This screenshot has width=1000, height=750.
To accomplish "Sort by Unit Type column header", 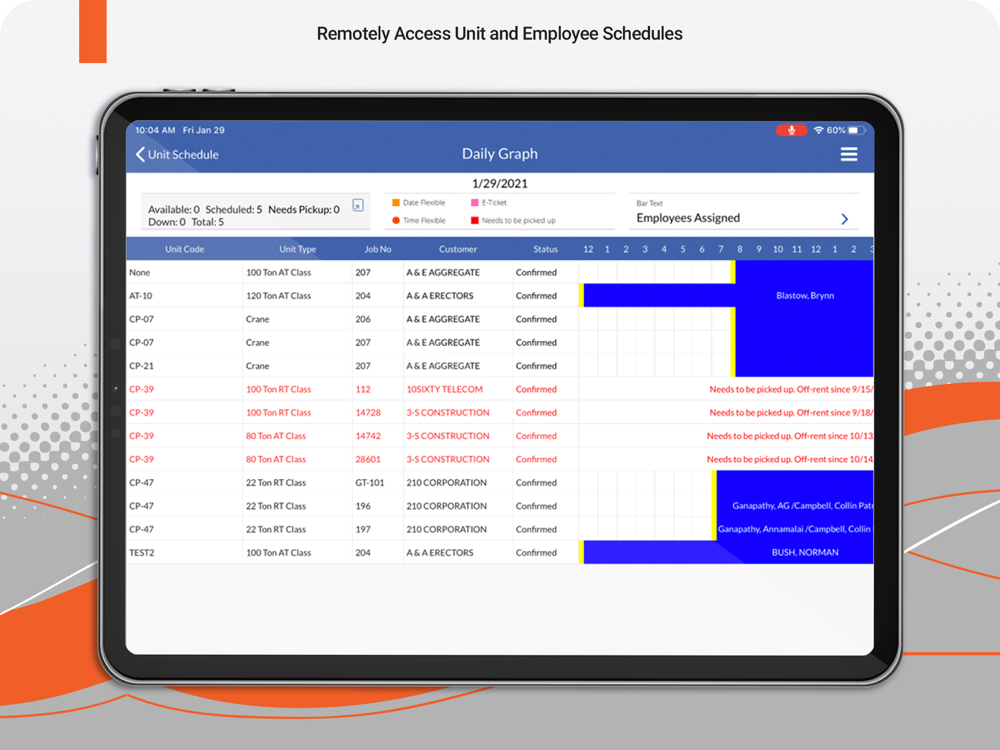I will [297, 249].
